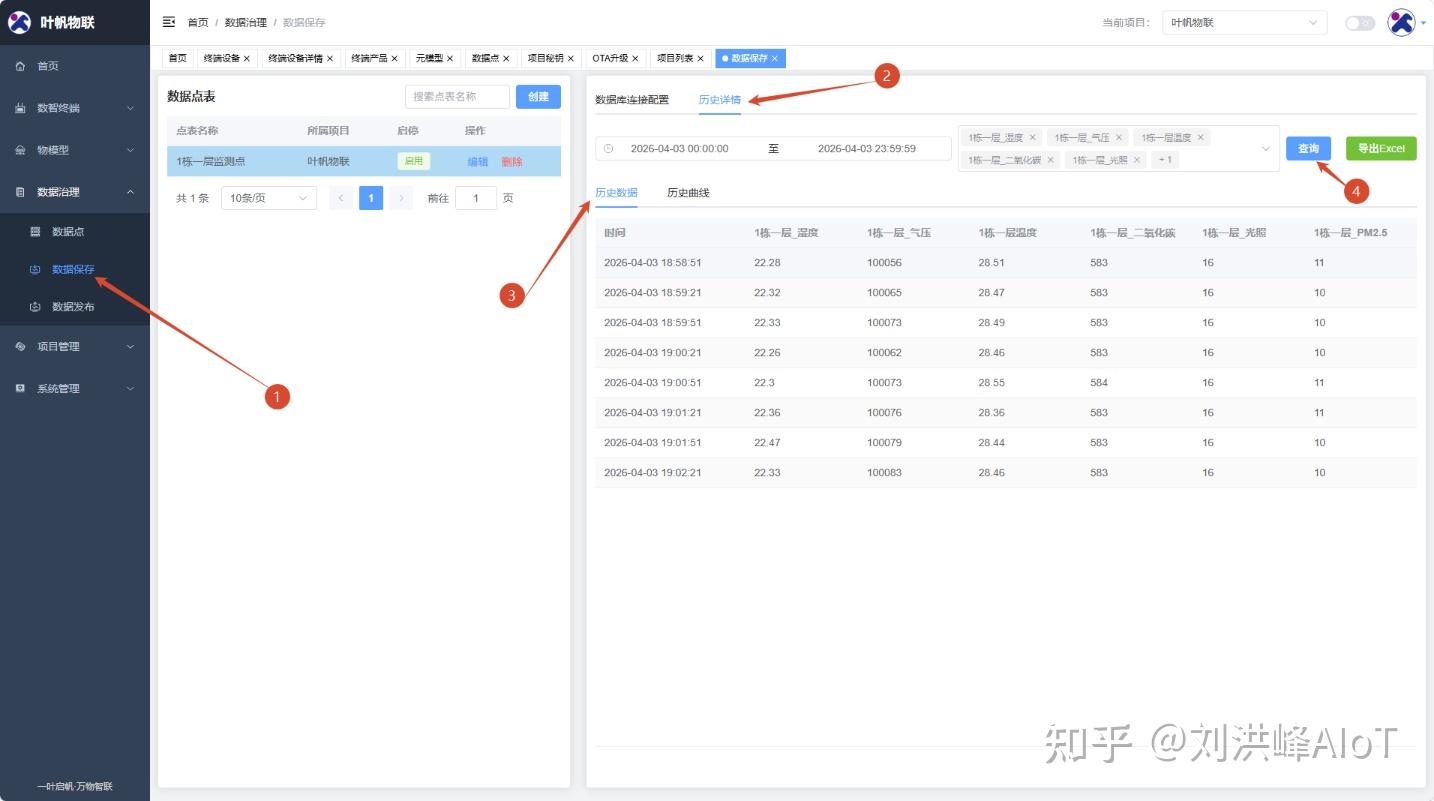Click 删除 link for 1栋一层监测点

click(x=512, y=162)
